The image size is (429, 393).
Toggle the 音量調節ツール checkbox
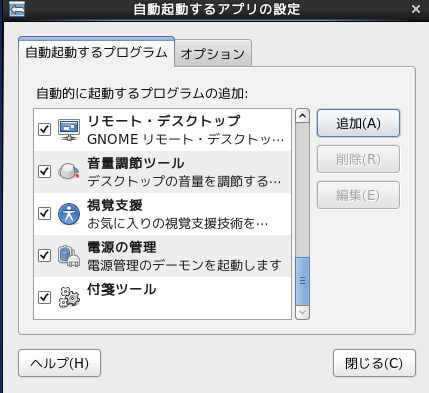pos(44,171)
